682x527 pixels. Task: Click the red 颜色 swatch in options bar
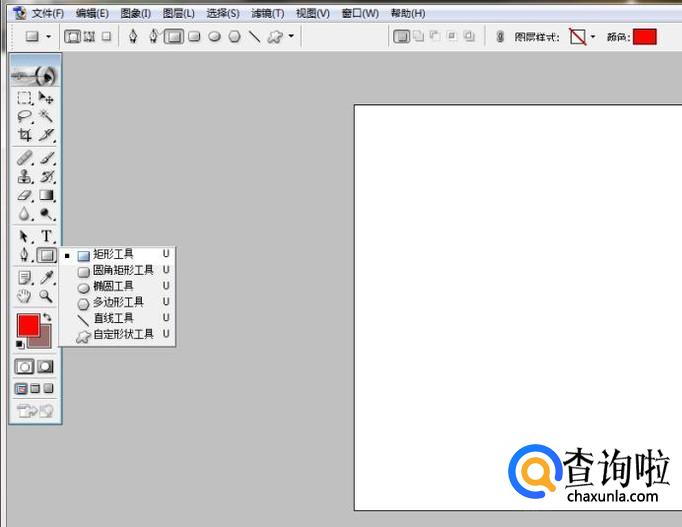tap(644, 37)
